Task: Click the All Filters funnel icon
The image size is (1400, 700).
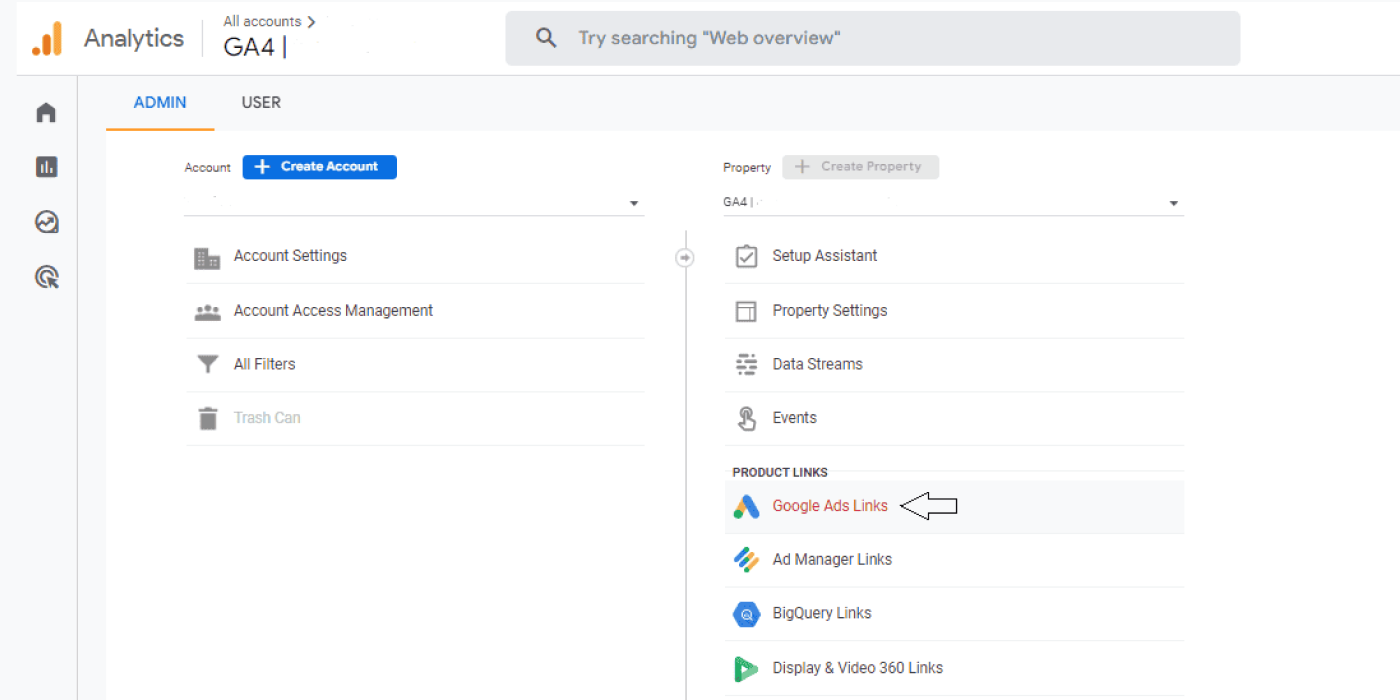Action: 207,365
